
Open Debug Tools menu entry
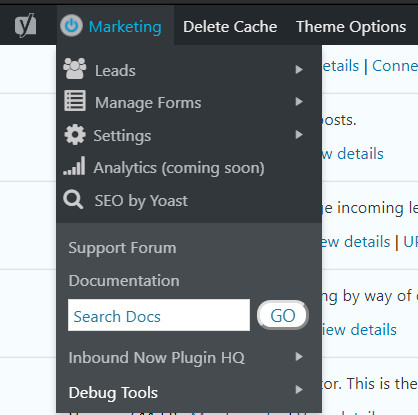coord(113,393)
